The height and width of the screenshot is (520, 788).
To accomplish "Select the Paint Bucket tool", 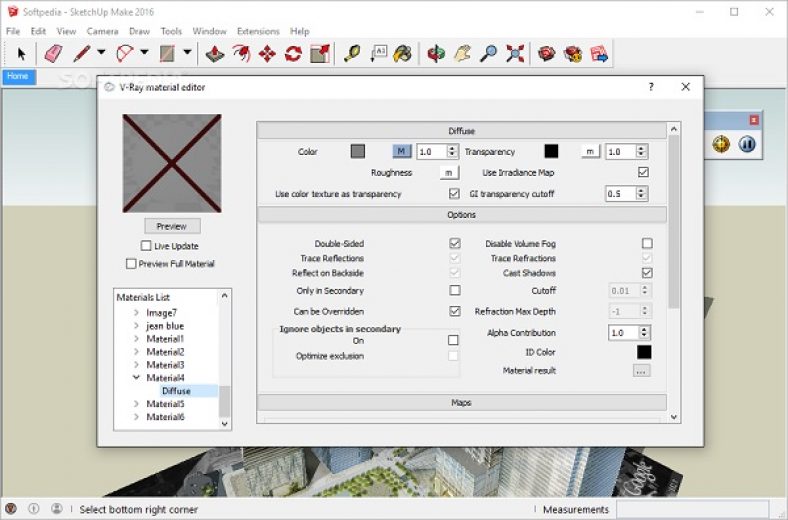I will coord(403,53).
